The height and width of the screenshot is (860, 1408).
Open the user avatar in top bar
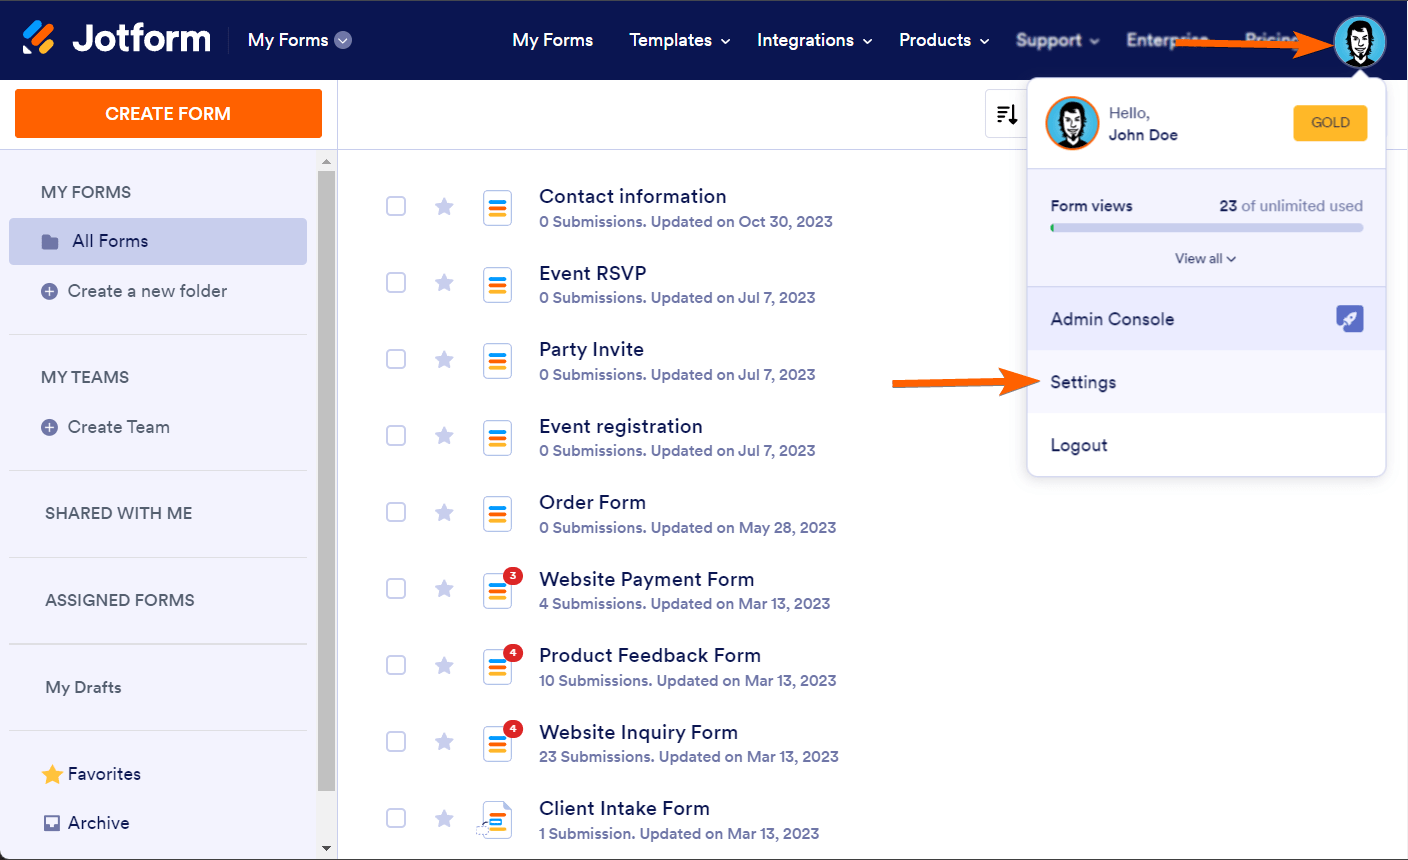click(x=1359, y=42)
